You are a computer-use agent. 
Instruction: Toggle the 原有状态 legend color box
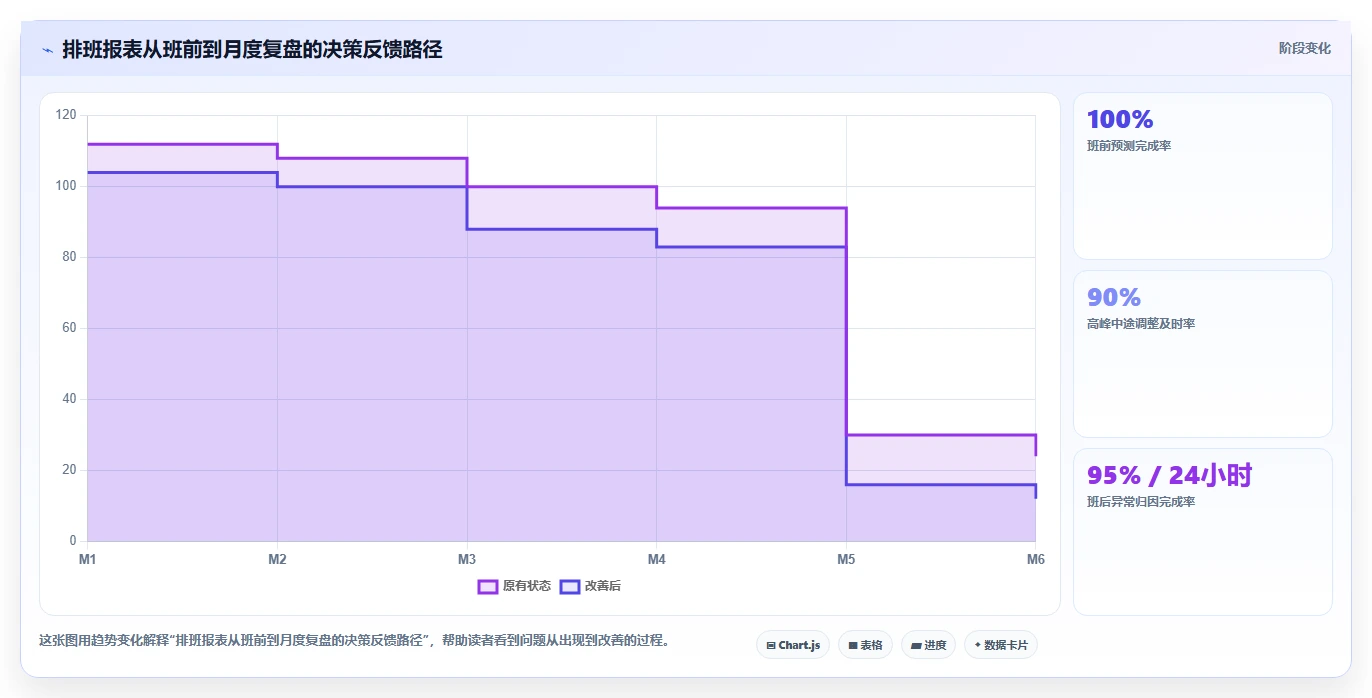pos(488,586)
